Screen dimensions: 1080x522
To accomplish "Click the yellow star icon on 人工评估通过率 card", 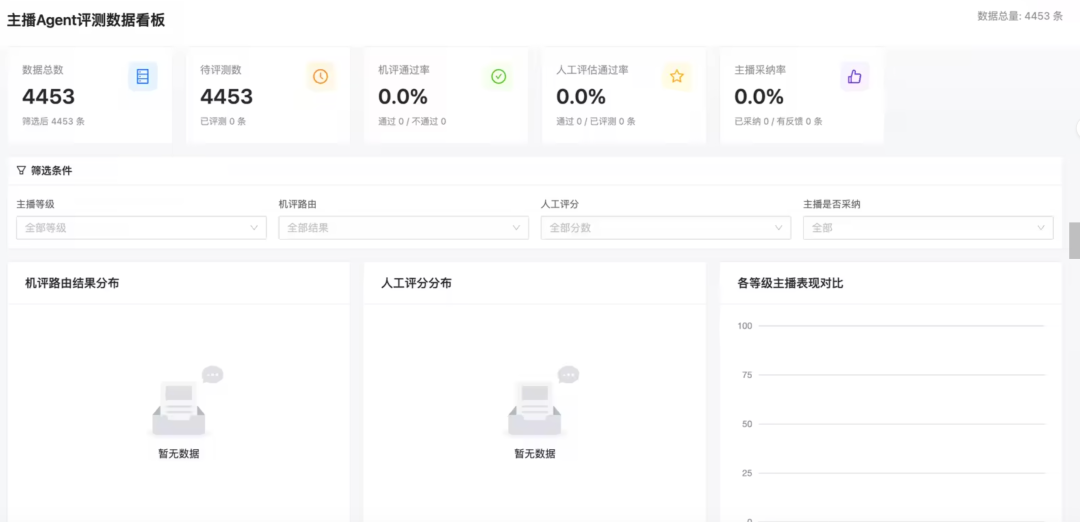I will click(x=676, y=76).
